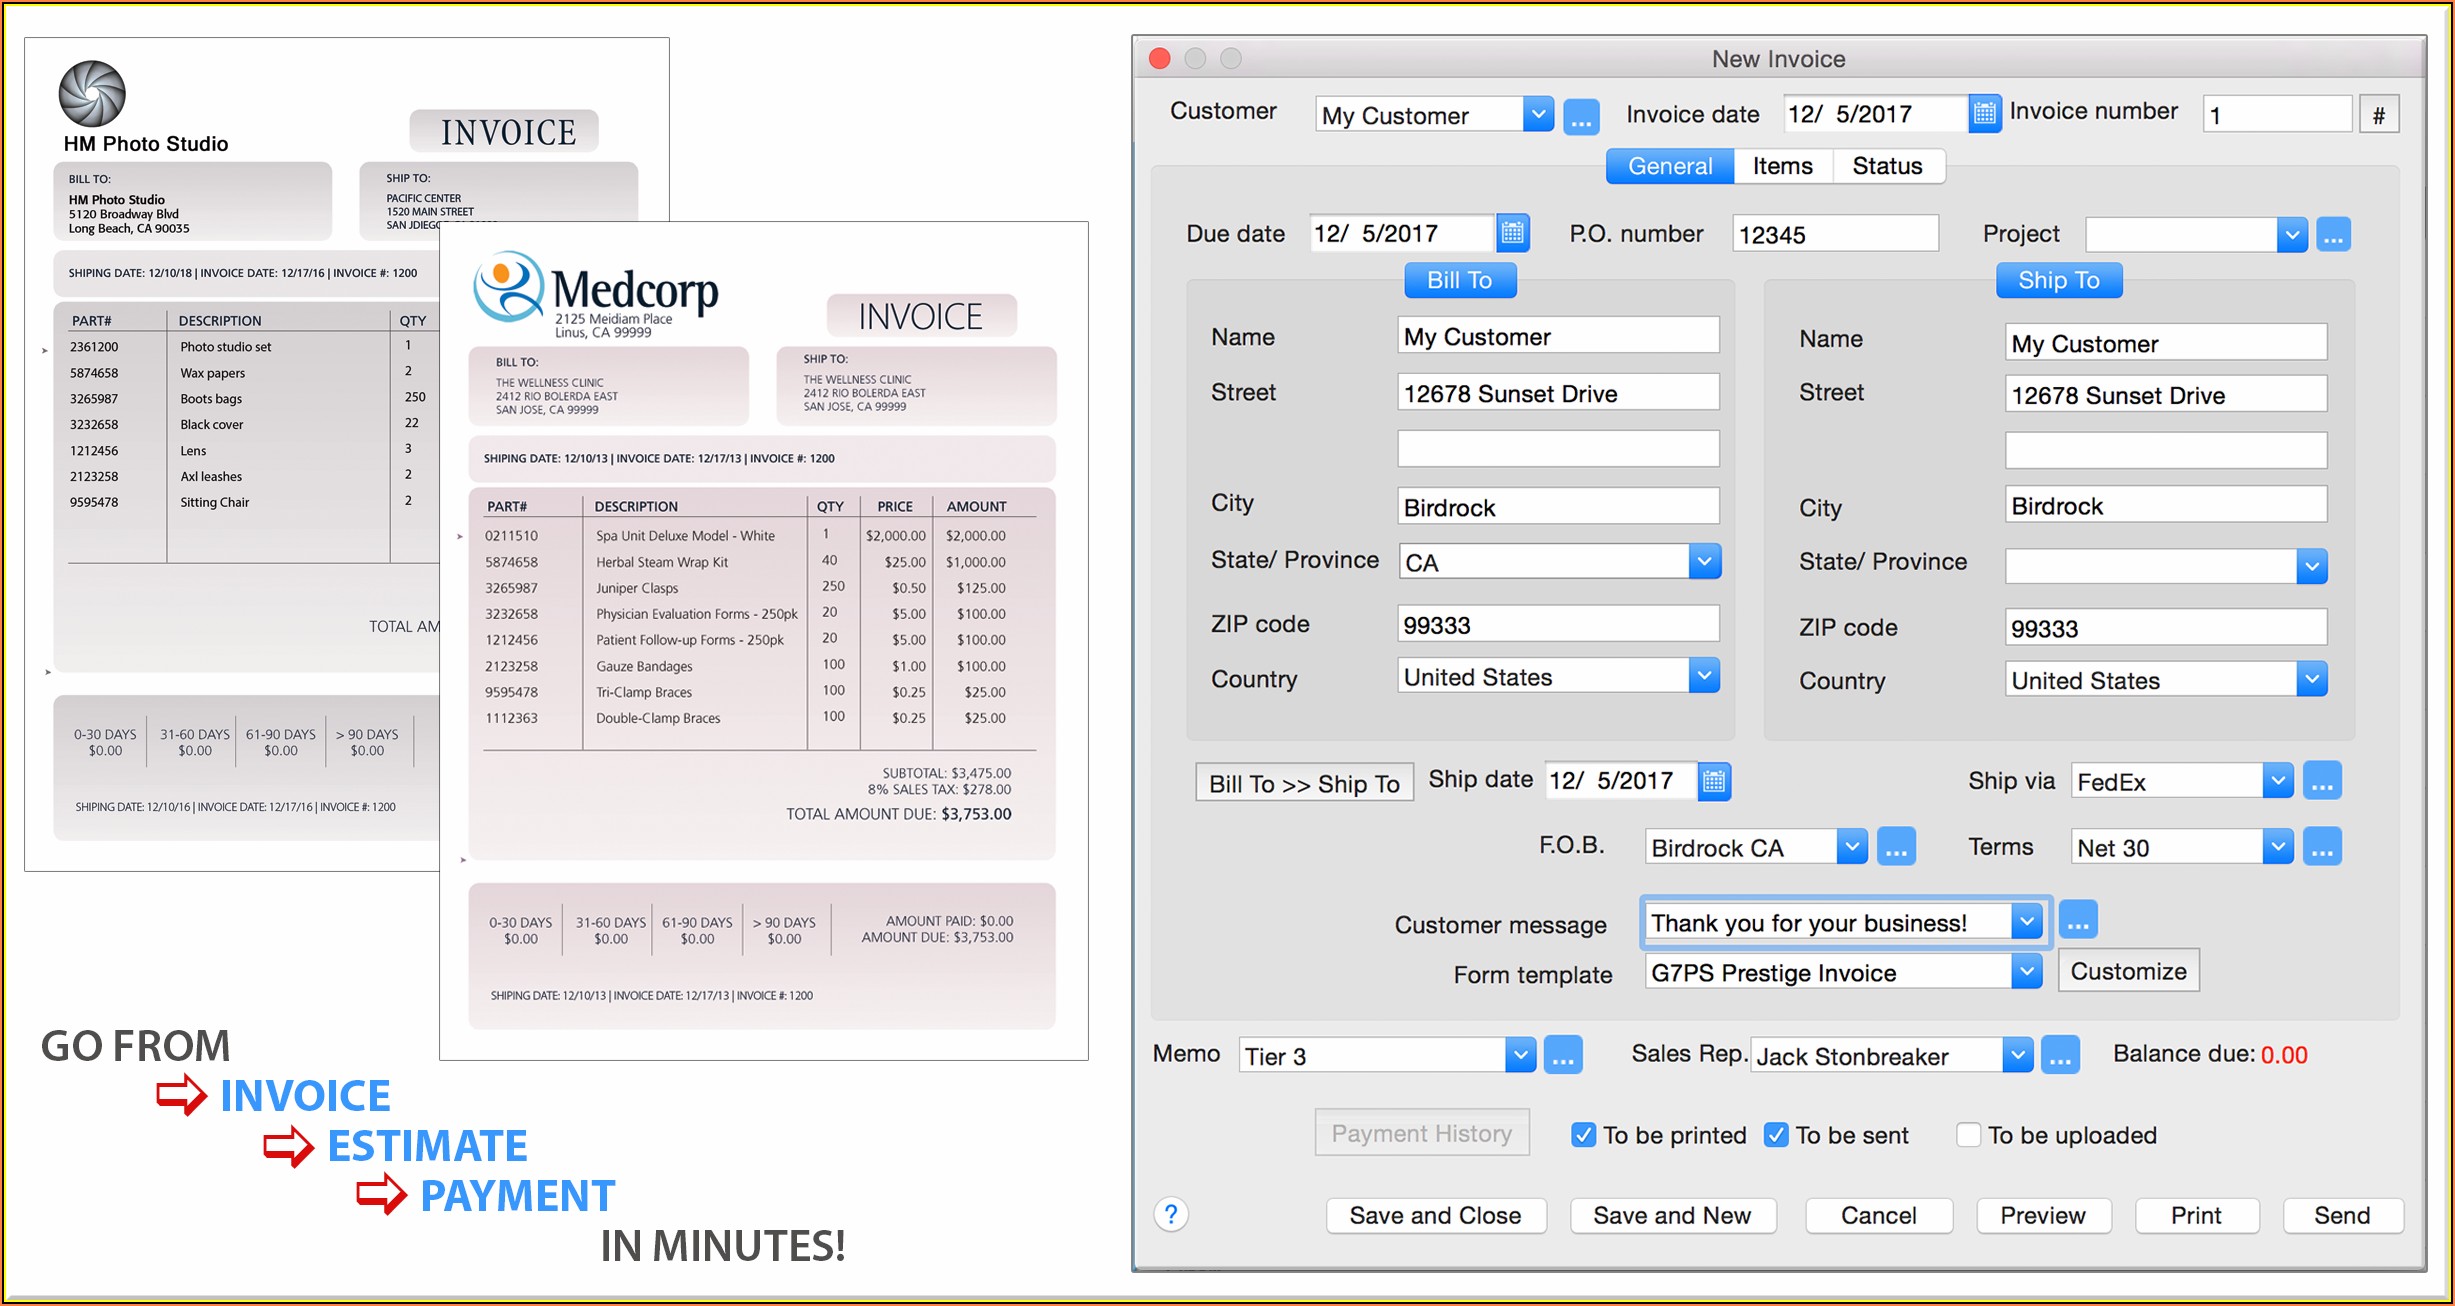Viewport: 2455px width, 1306px height.
Task: Expand the Terms Net 30 dropdown
Action: (x=2277, y=847)
